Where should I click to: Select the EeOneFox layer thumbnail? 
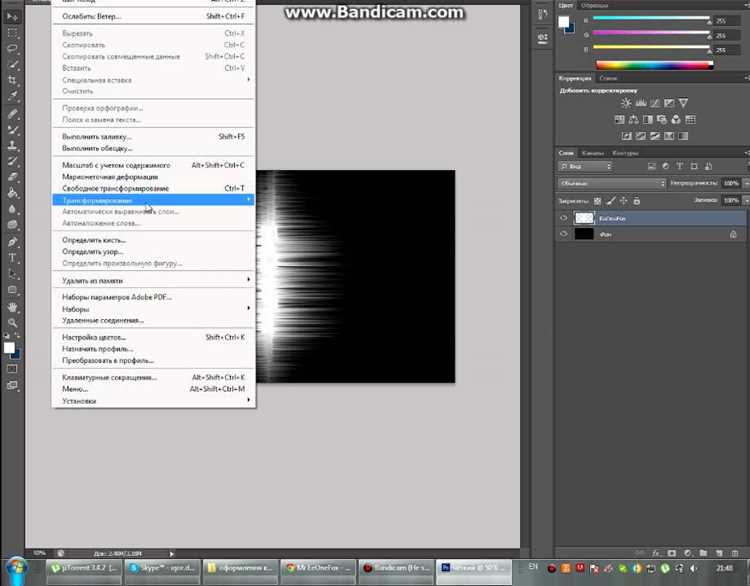584,218
